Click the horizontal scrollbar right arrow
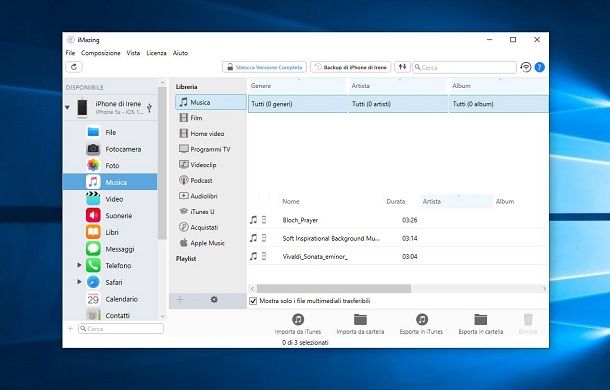The height and width of the screenshot is (390, 610). click(x=544, y=288)
